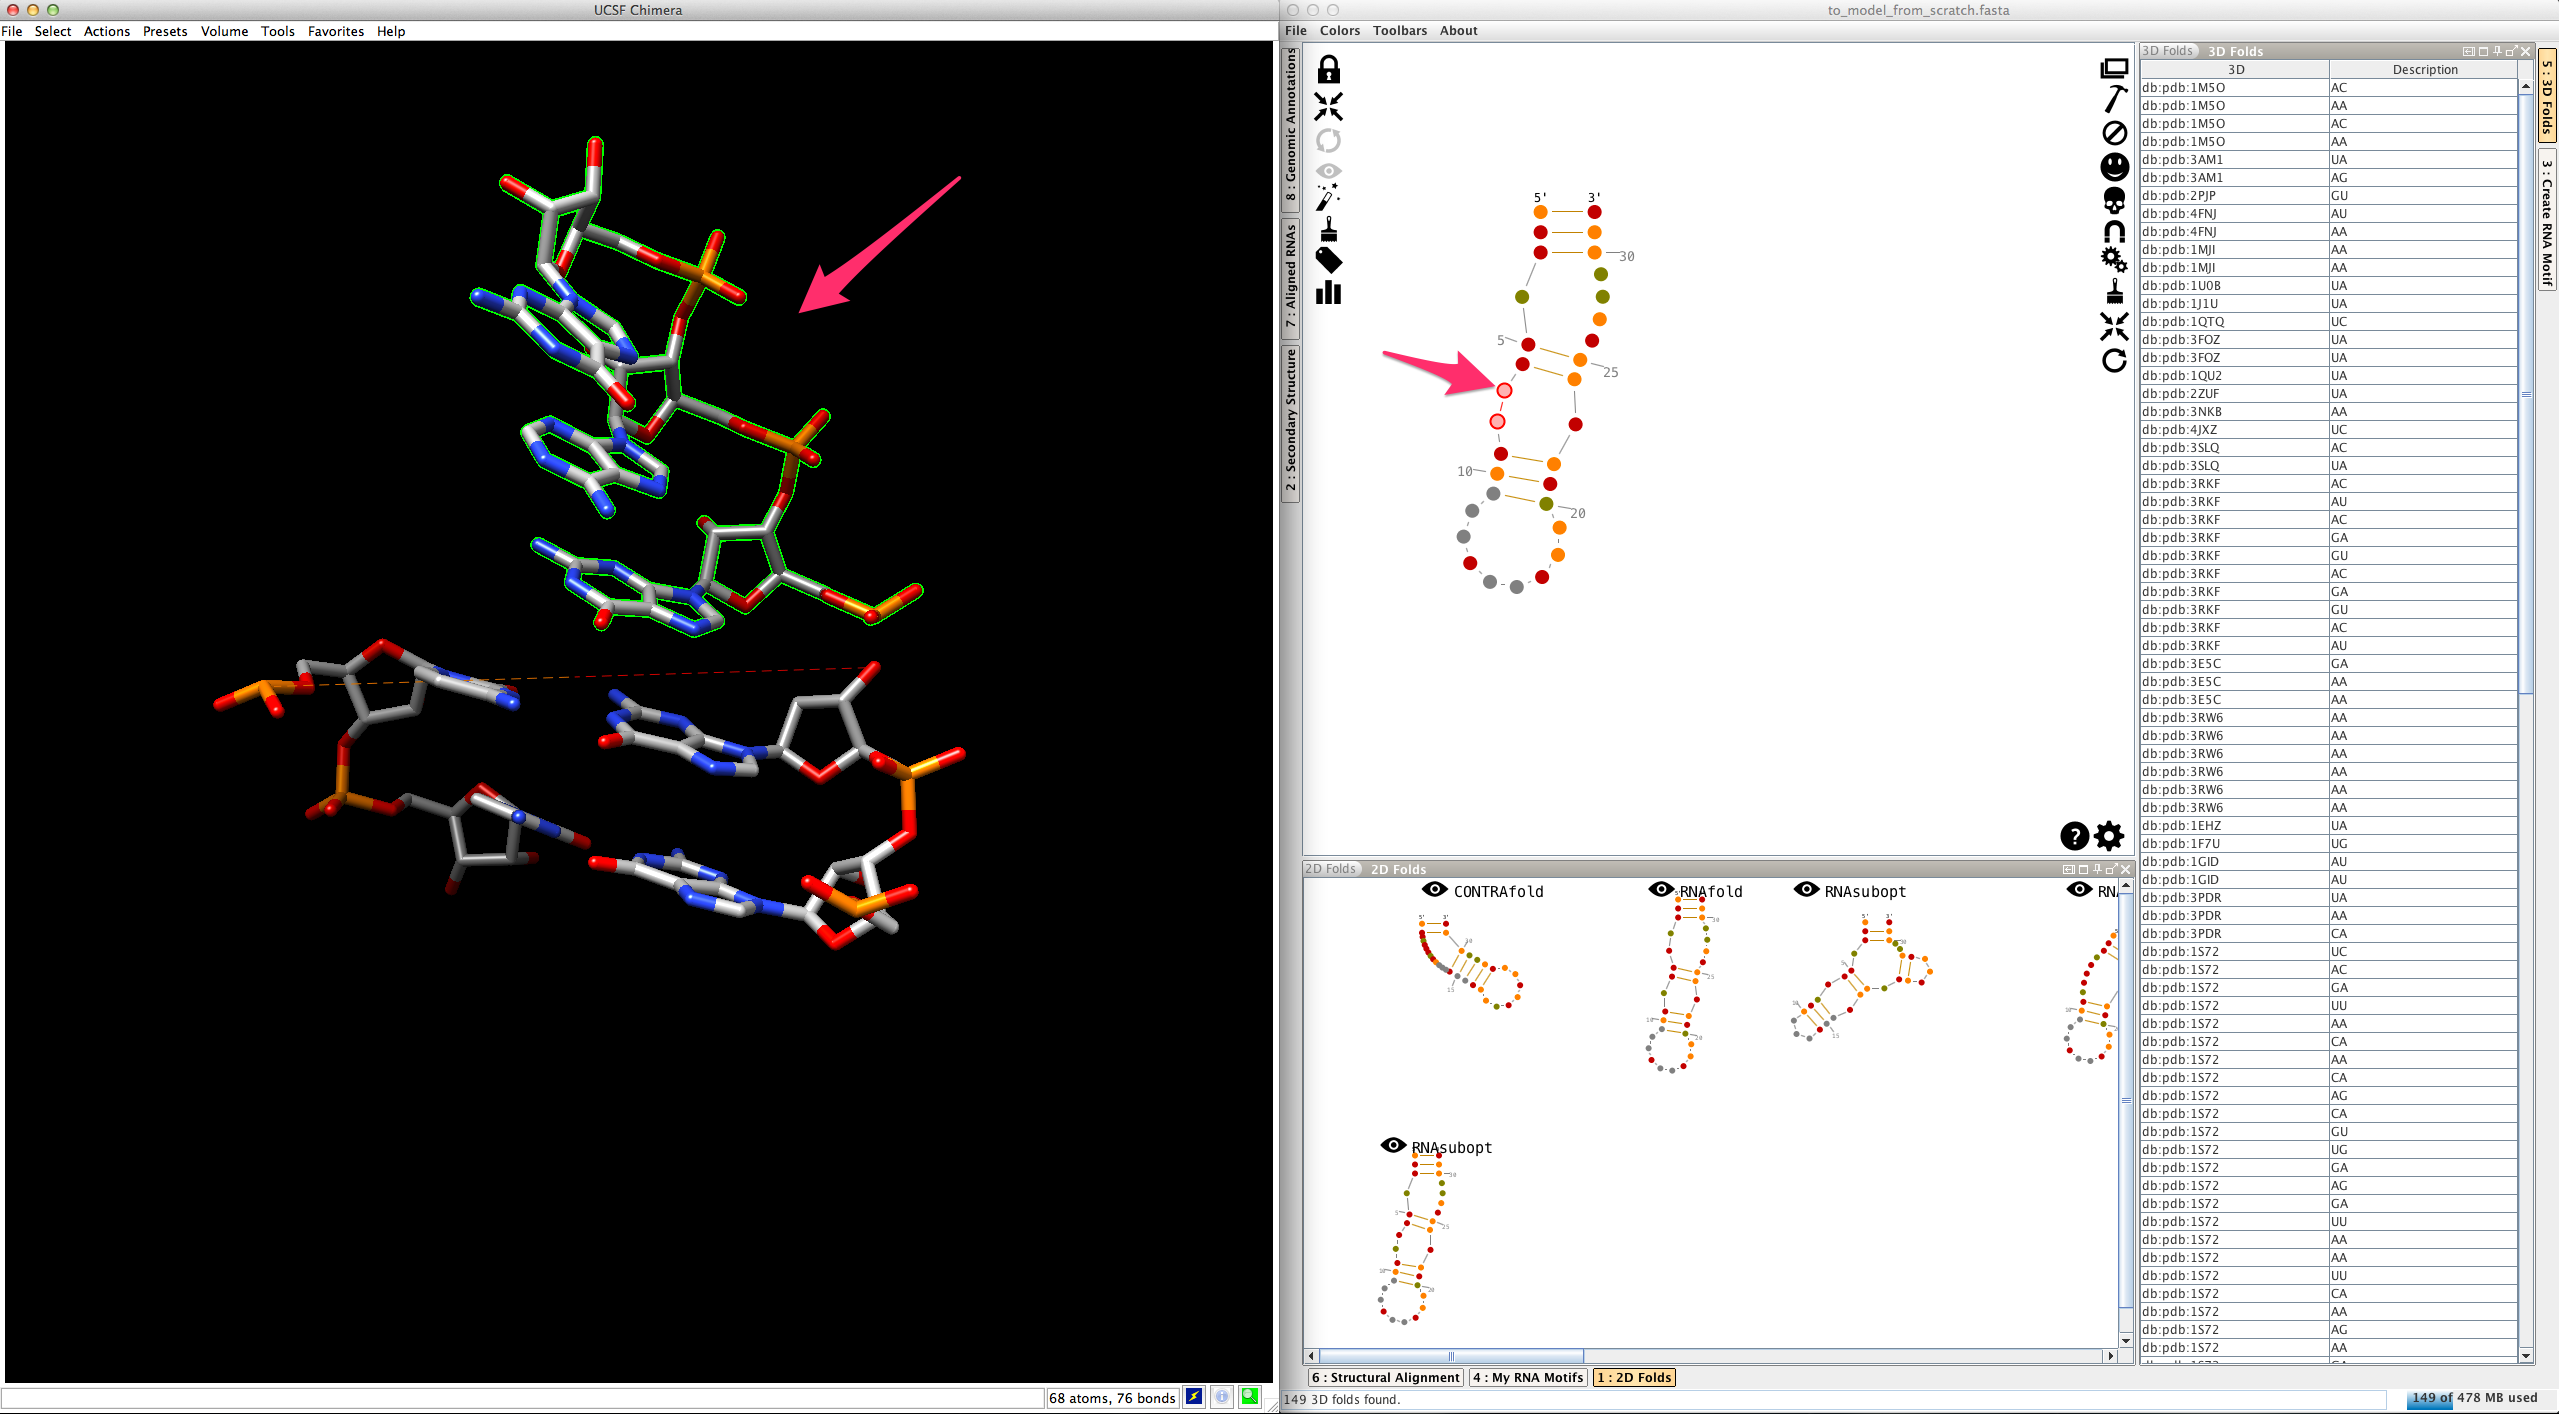
Task: Select the CONTRAfold structure thumbnail
Action: 1470,961
